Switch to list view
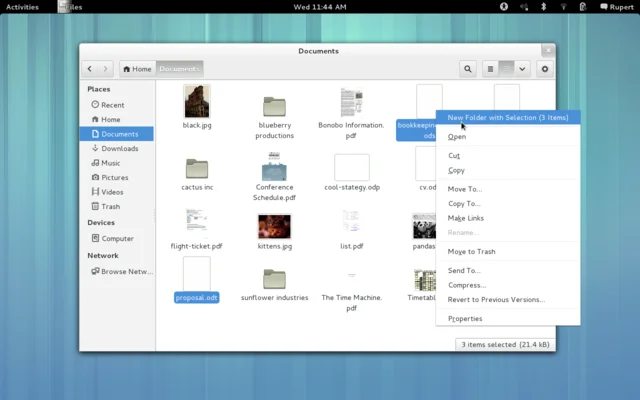The width and height of the screenshot is (640, 400). [491, 69]
